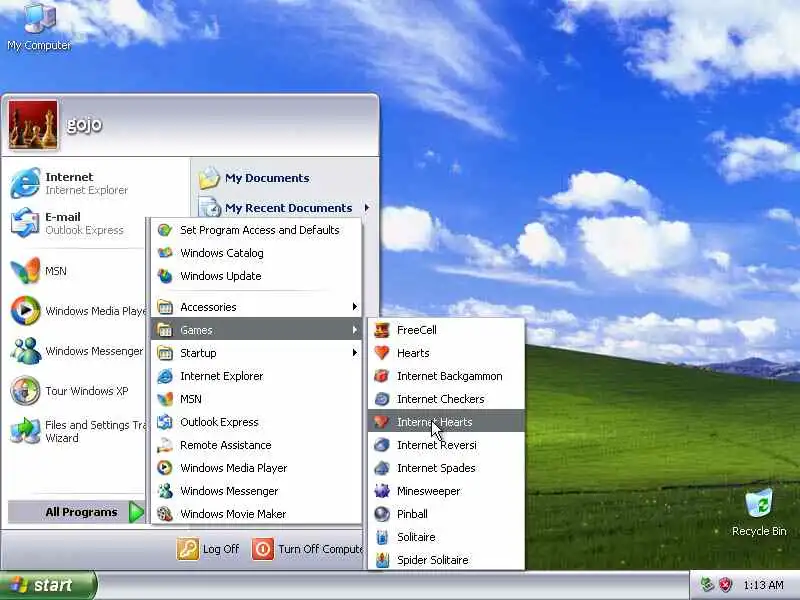Click the Windows Catalog icon
This screenshot has width=800, height=600.
point(165,253)
